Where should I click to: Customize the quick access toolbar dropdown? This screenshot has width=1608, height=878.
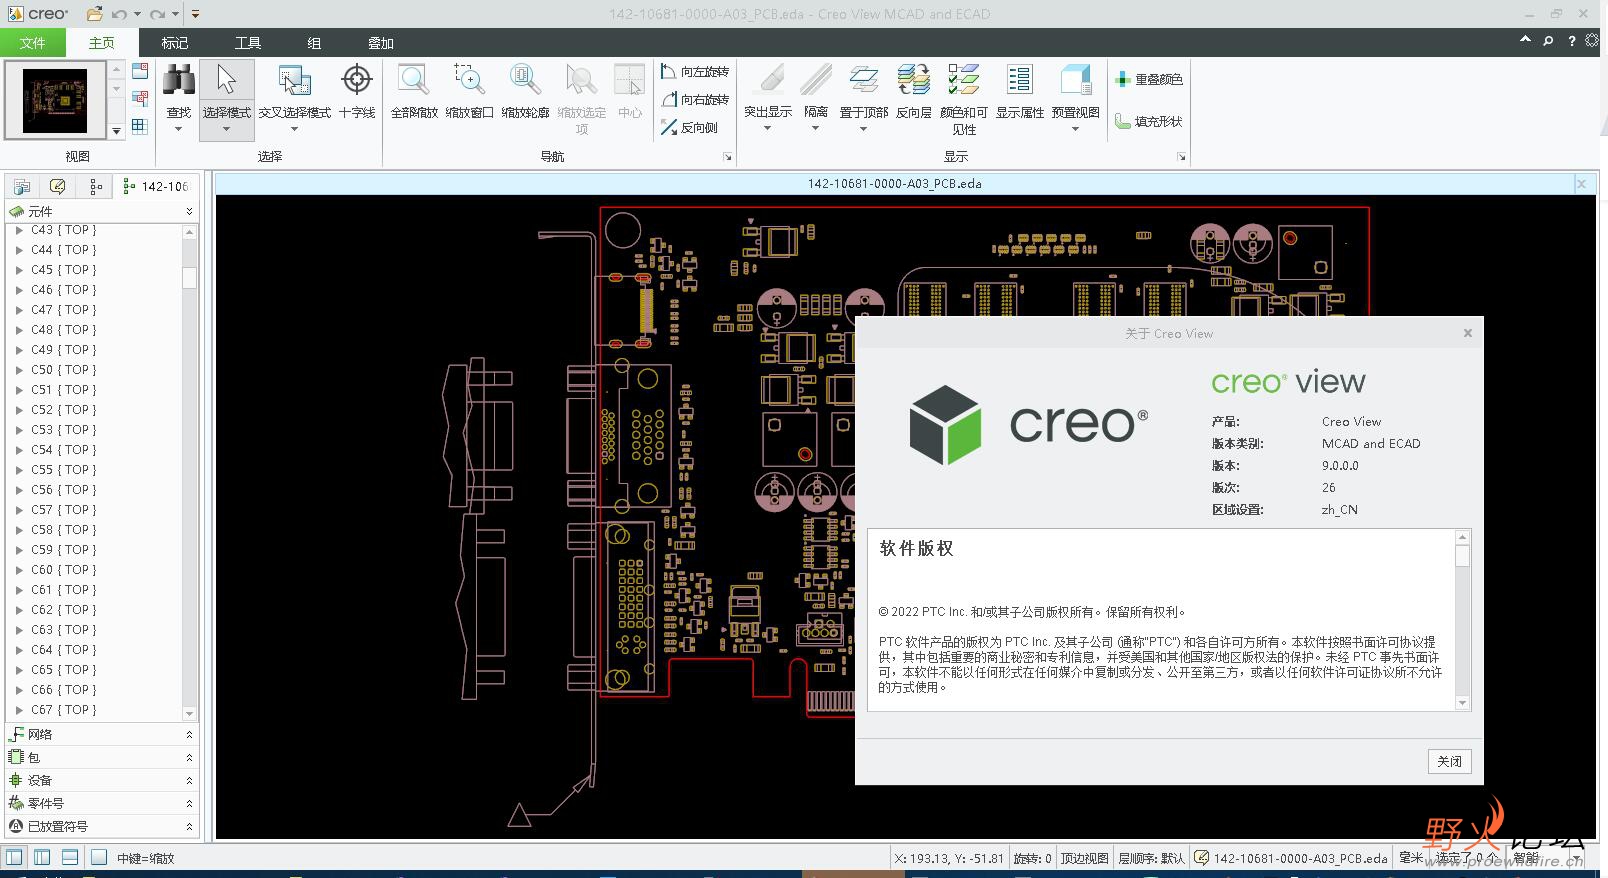coord(195,14)
